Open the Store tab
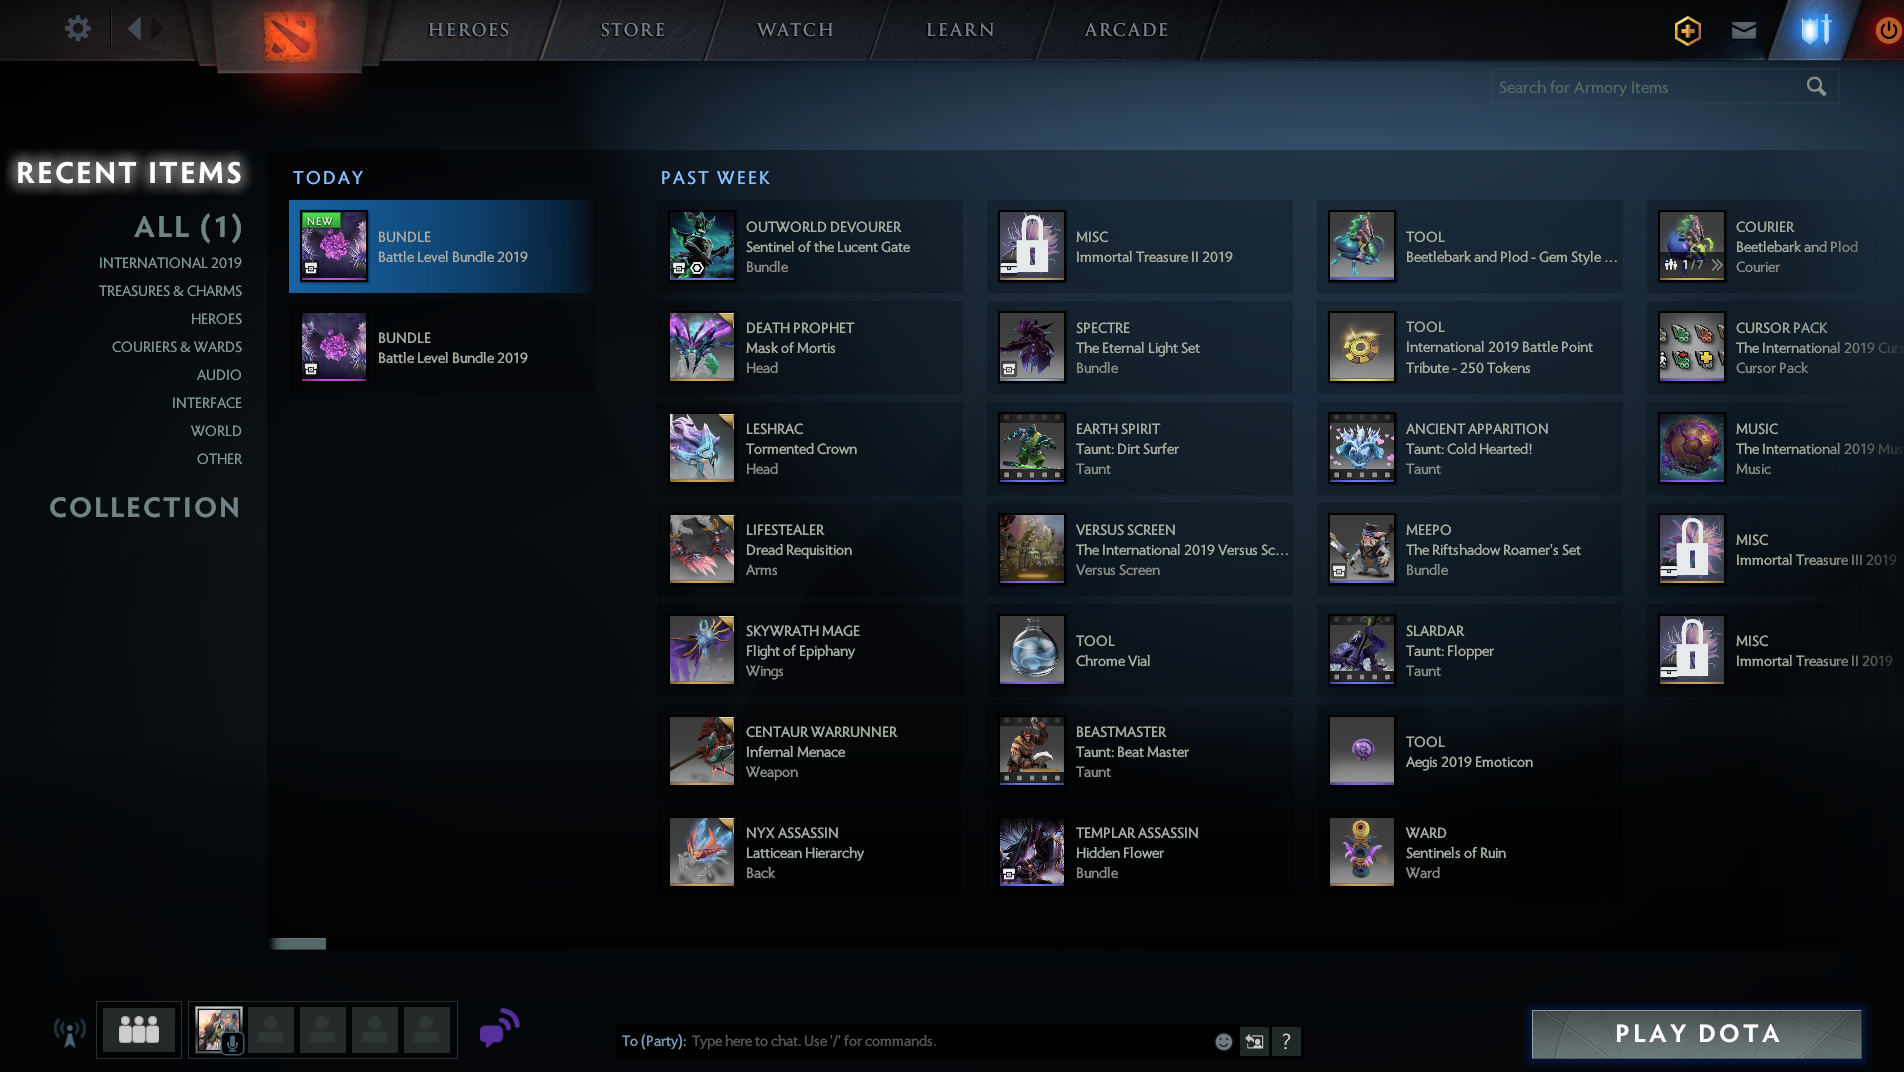1904x1072 pixels. pyautogui.click(x=633, y=30)
